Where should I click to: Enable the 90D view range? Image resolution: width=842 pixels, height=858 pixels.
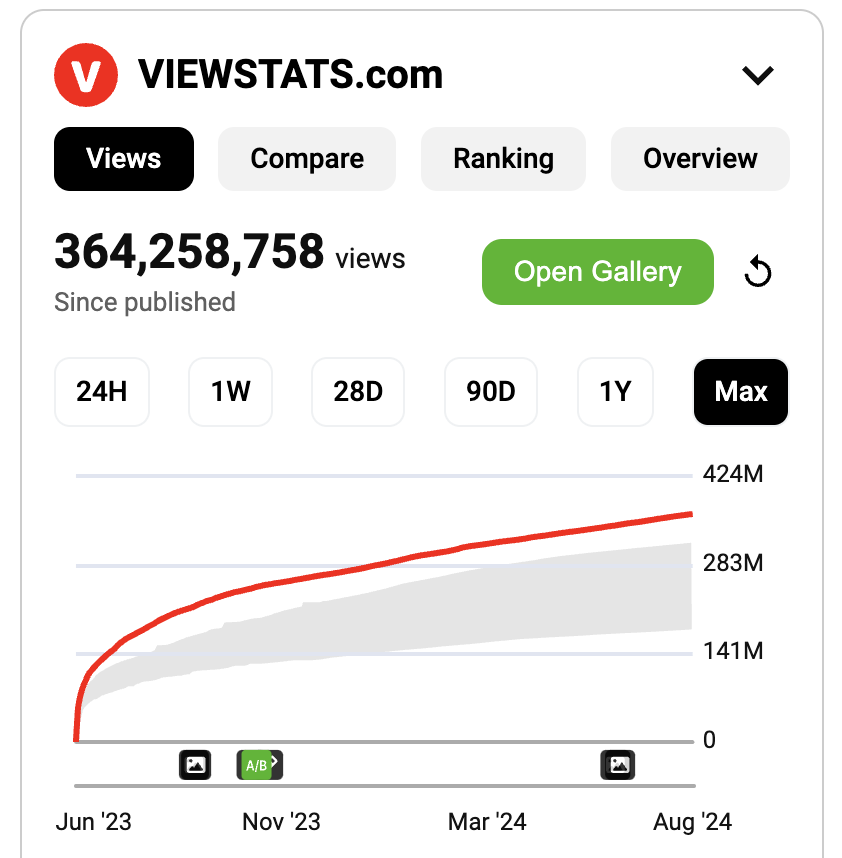tap(490, 392)
